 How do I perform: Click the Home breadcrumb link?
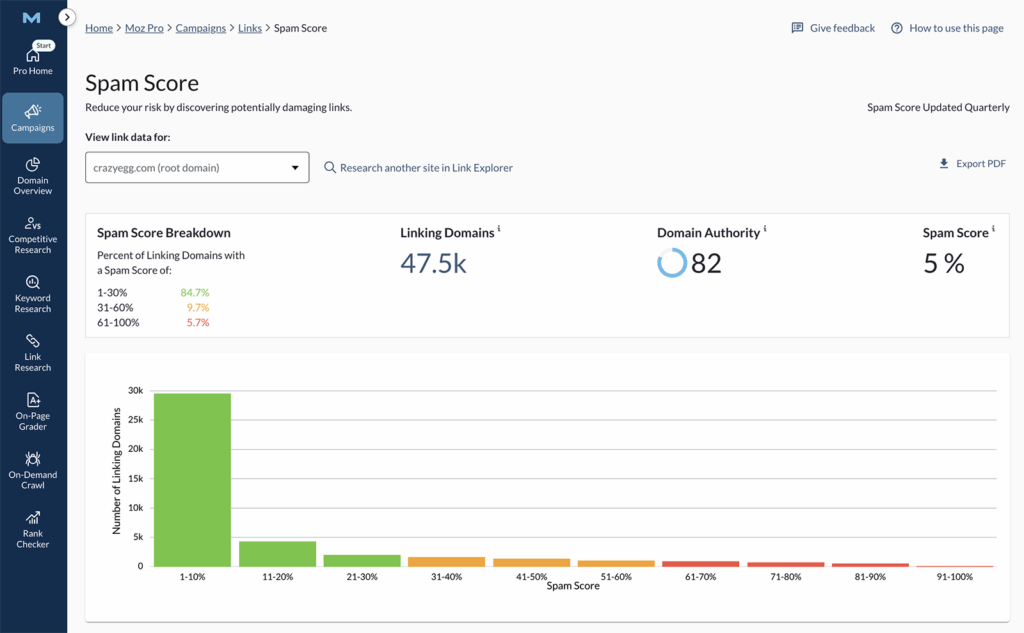point(99,28)
